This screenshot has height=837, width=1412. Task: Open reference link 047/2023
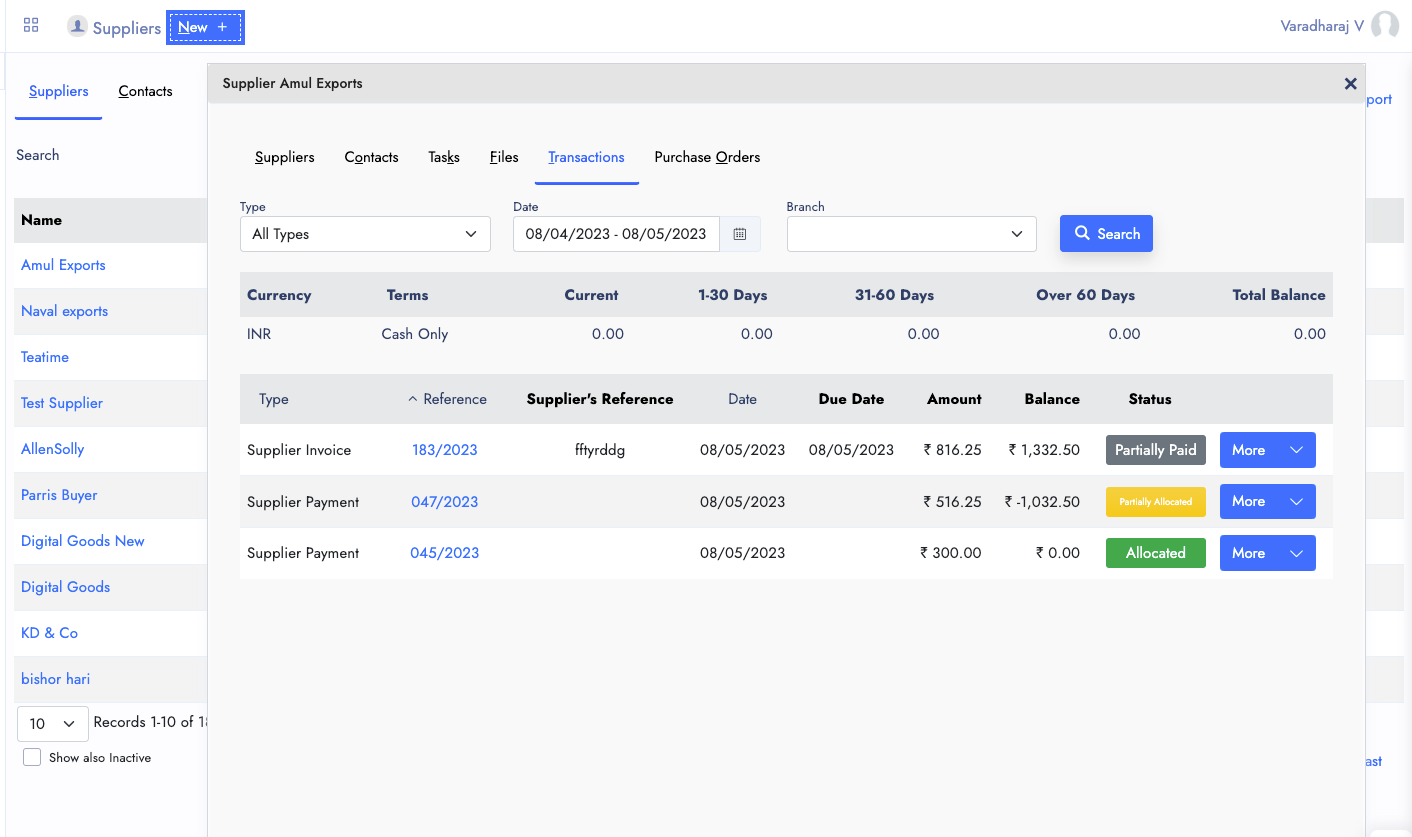(x=445, y=502)
